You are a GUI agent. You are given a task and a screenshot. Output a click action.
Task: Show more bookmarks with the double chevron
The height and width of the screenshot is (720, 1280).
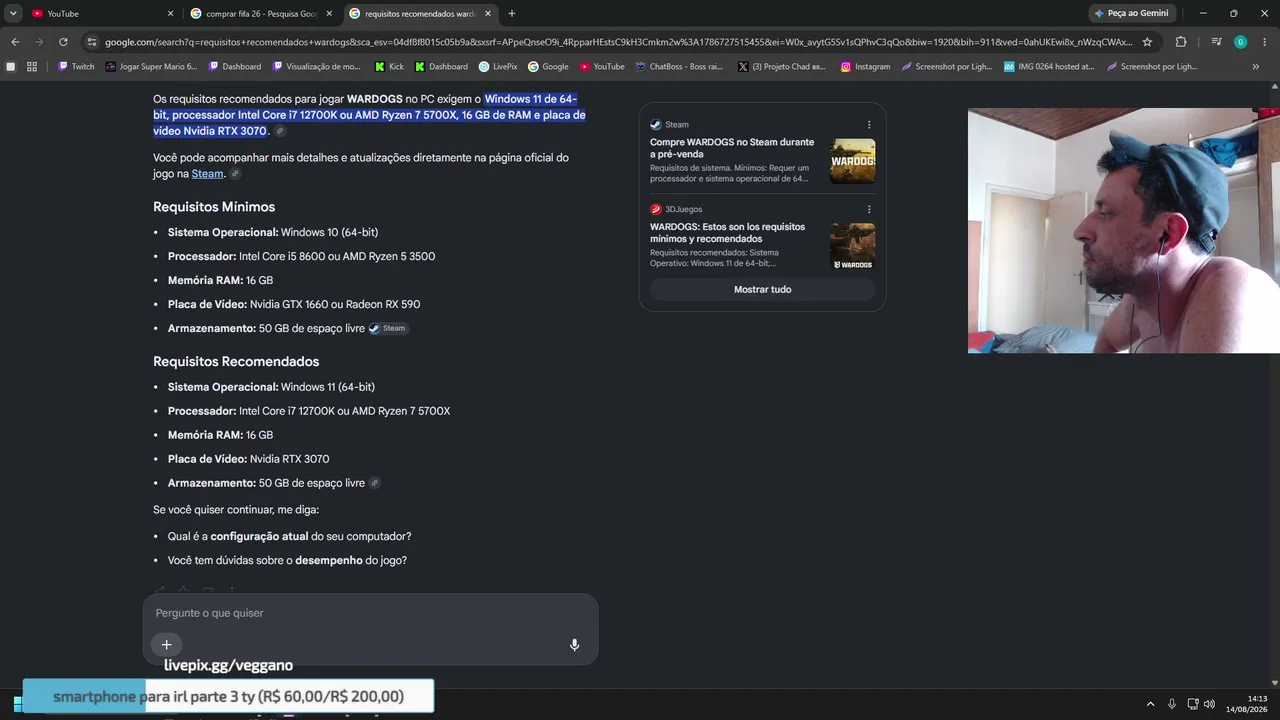pyautogui.click(x=1256, y=67)
